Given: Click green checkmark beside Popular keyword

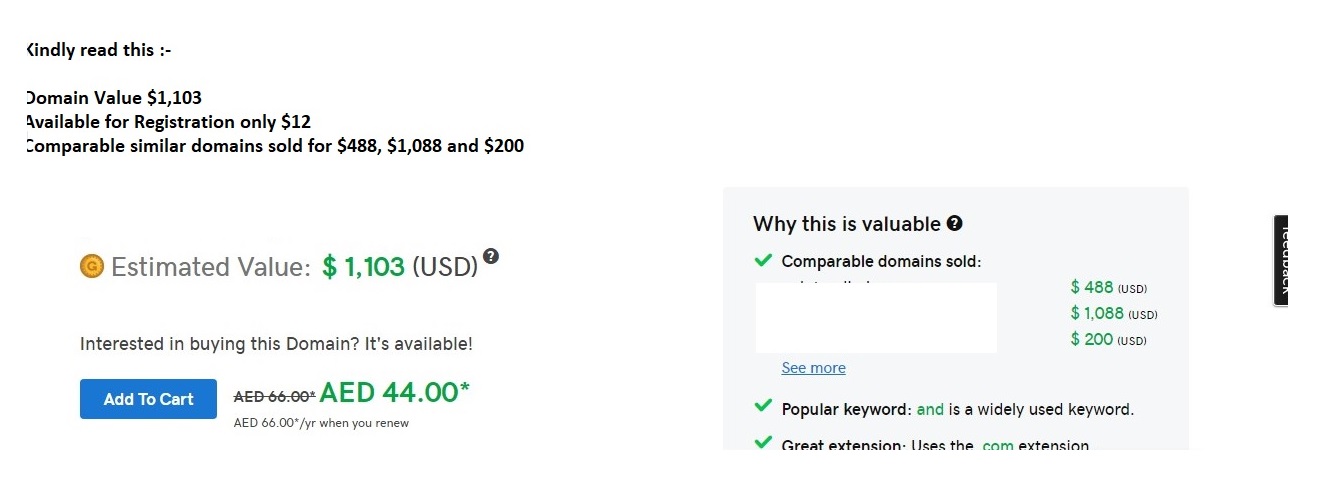Looking at the screenshot, I should 763,407.
